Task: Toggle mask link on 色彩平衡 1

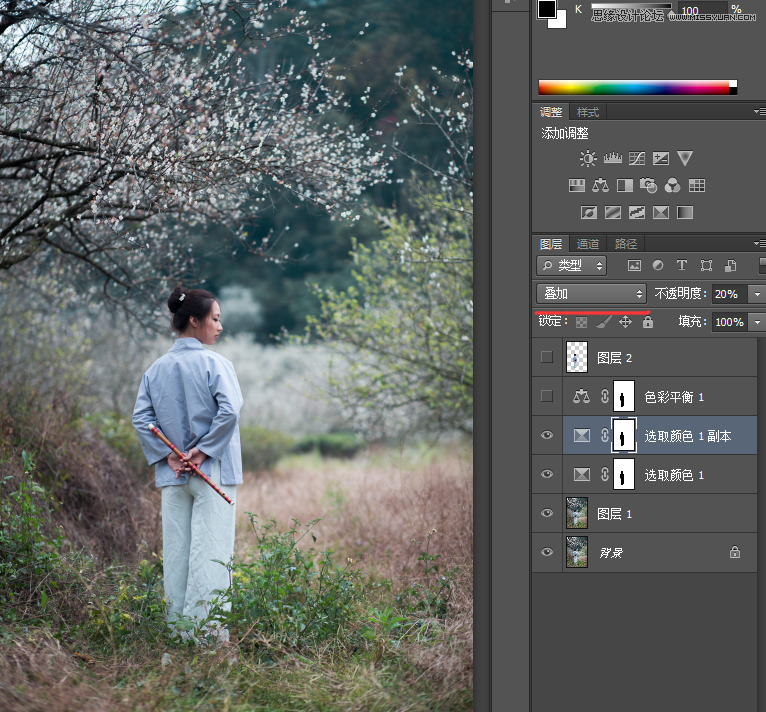Action: tap(605, 396)
